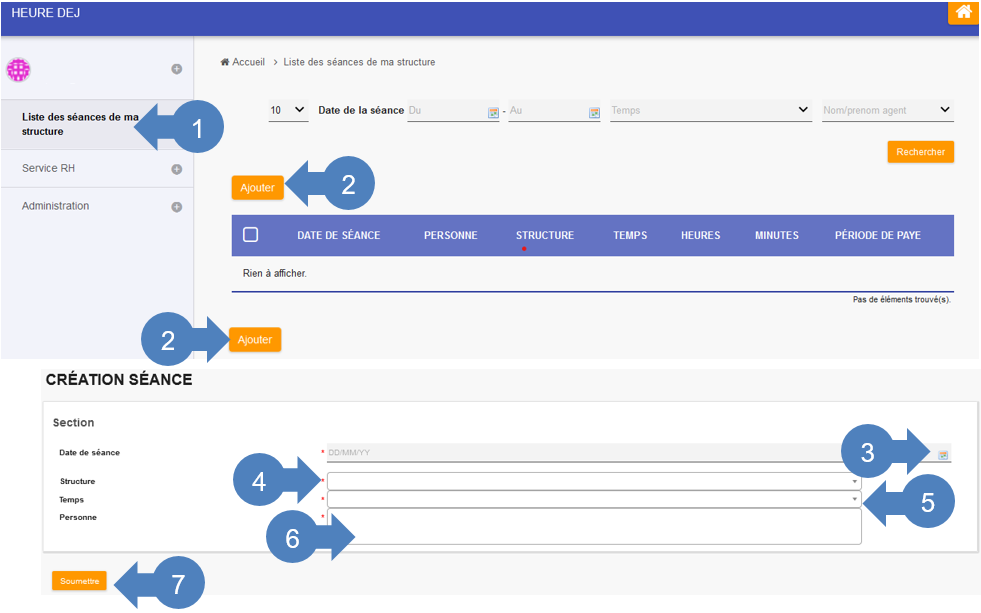The width and height of the screenshot is (981, 613).
Task: Open the Temps filter dropdown
Action: pos(711,110)
